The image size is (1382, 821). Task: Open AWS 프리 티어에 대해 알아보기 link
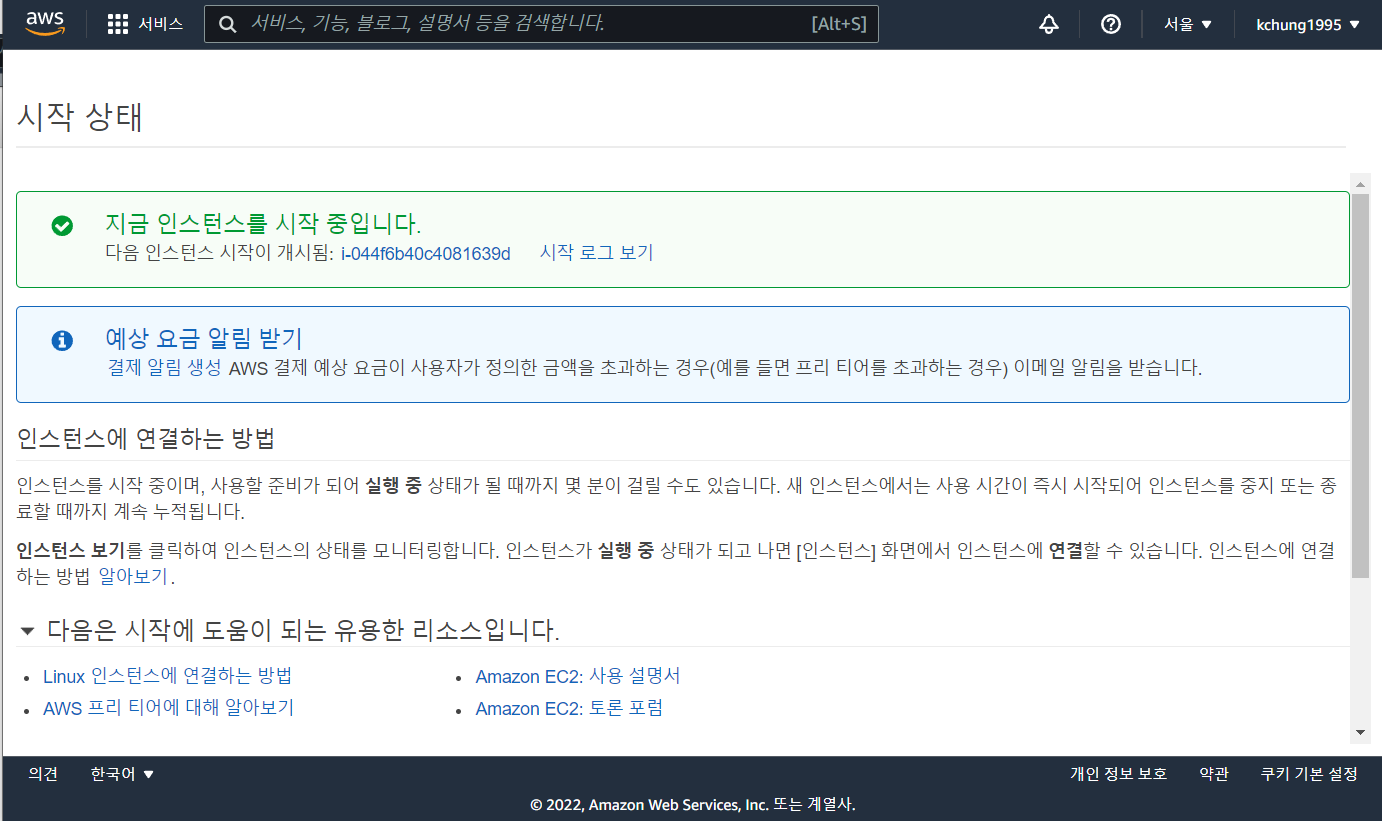click(x=168, y=708)
